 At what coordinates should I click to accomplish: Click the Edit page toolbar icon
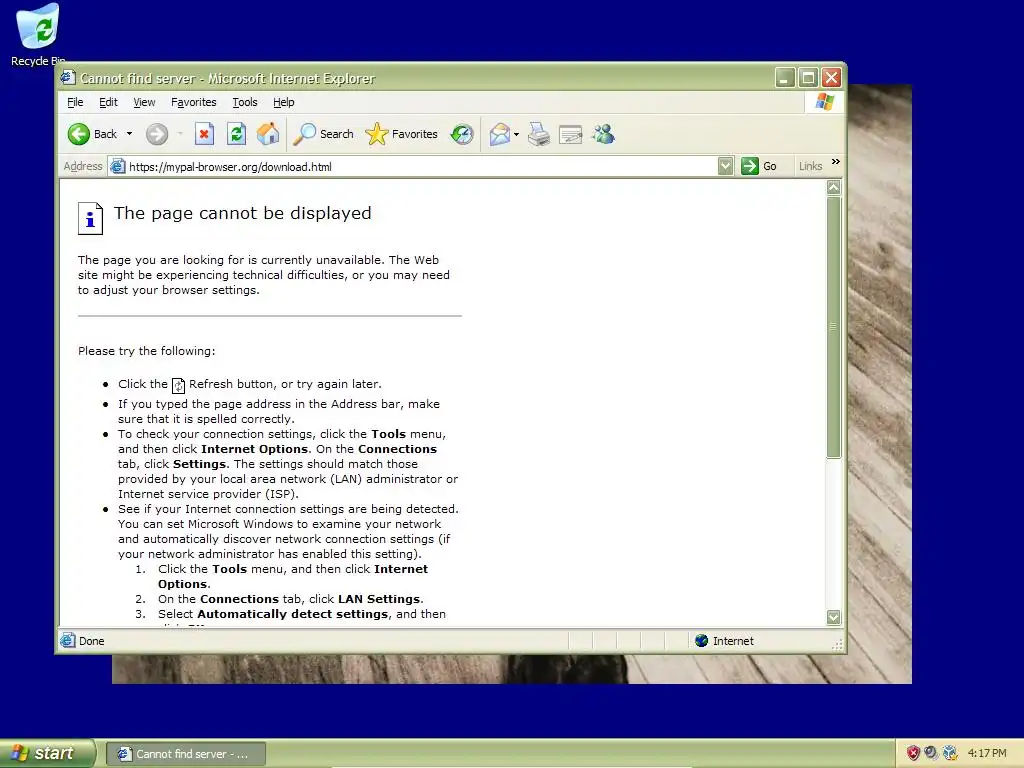(570, 135)
